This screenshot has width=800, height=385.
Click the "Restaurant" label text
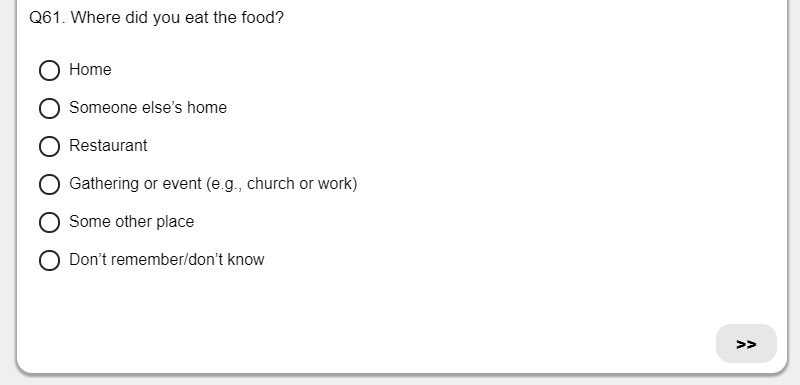click(108, 145)
